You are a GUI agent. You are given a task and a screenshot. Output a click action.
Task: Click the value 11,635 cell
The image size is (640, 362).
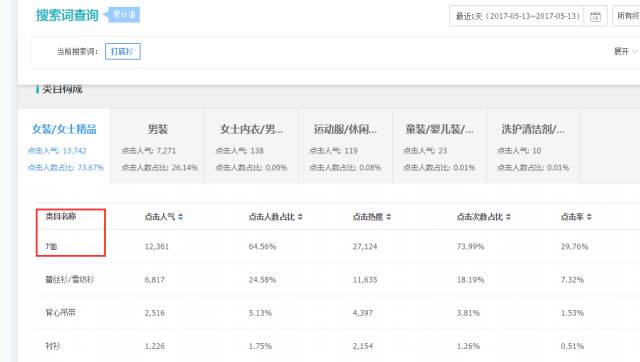click(x=365, y=280)
